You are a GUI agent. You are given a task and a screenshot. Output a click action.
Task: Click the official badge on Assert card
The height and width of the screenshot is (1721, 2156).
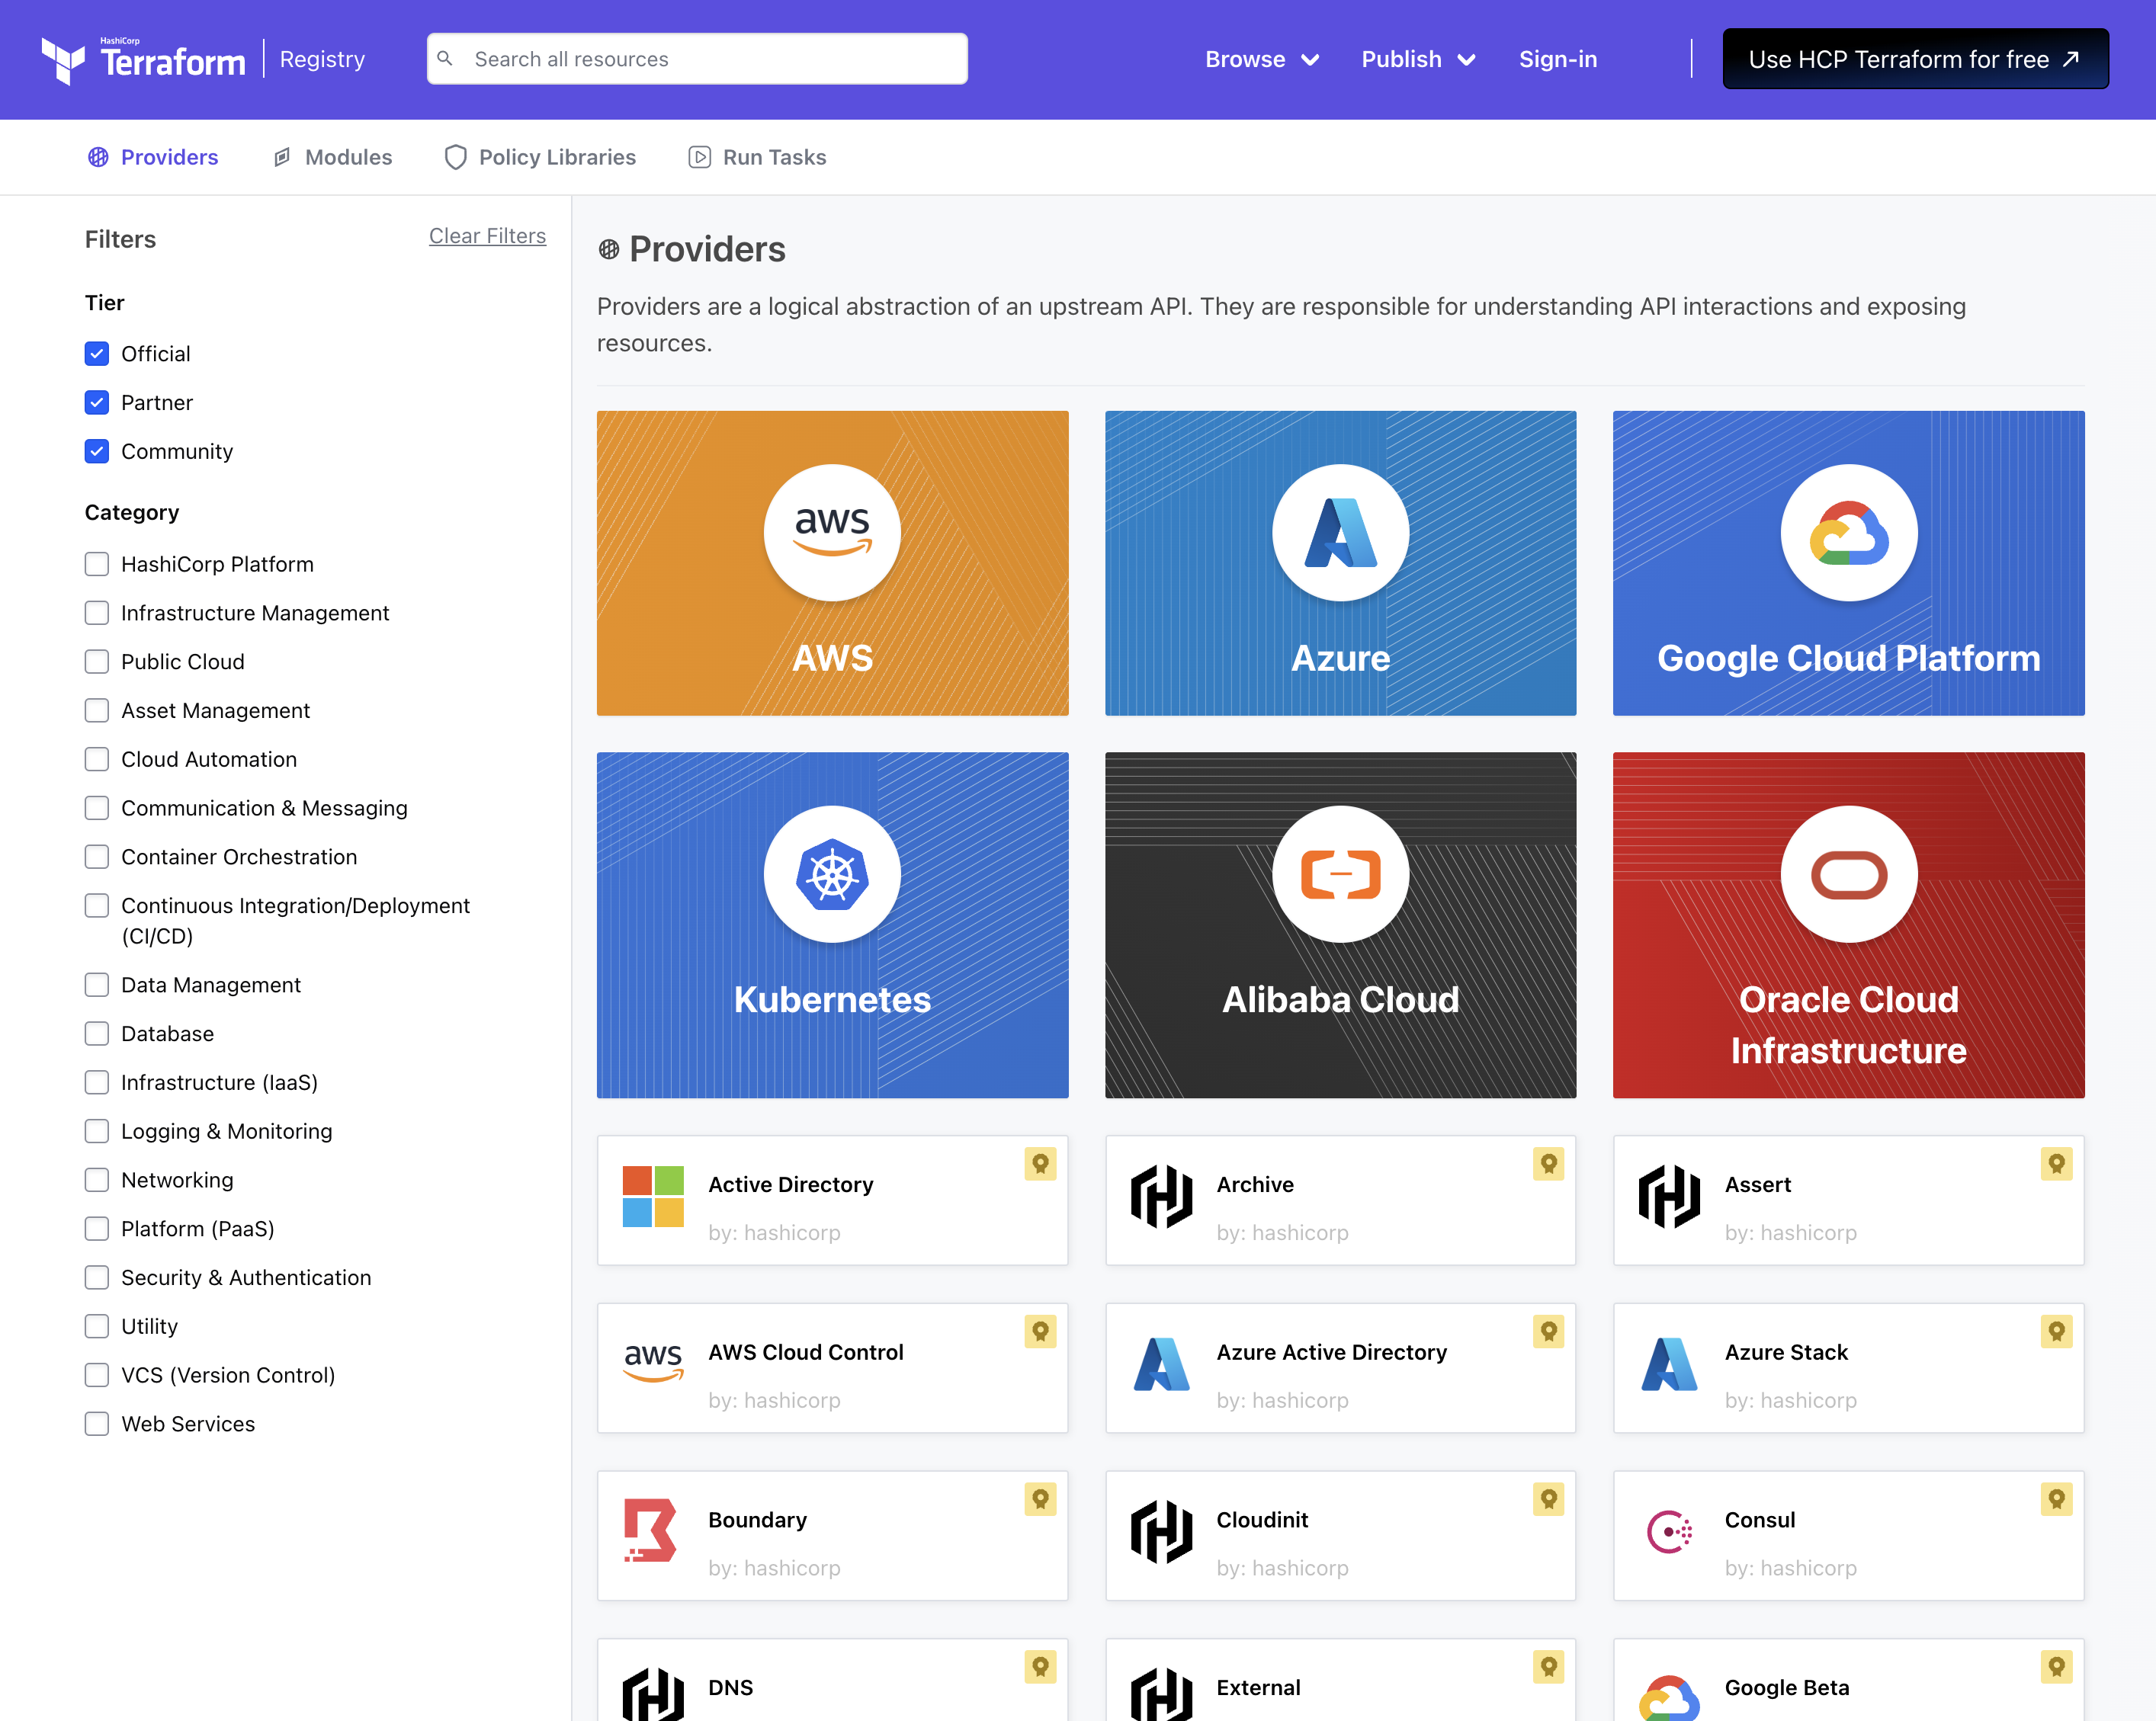[x=2056, y=1164]
